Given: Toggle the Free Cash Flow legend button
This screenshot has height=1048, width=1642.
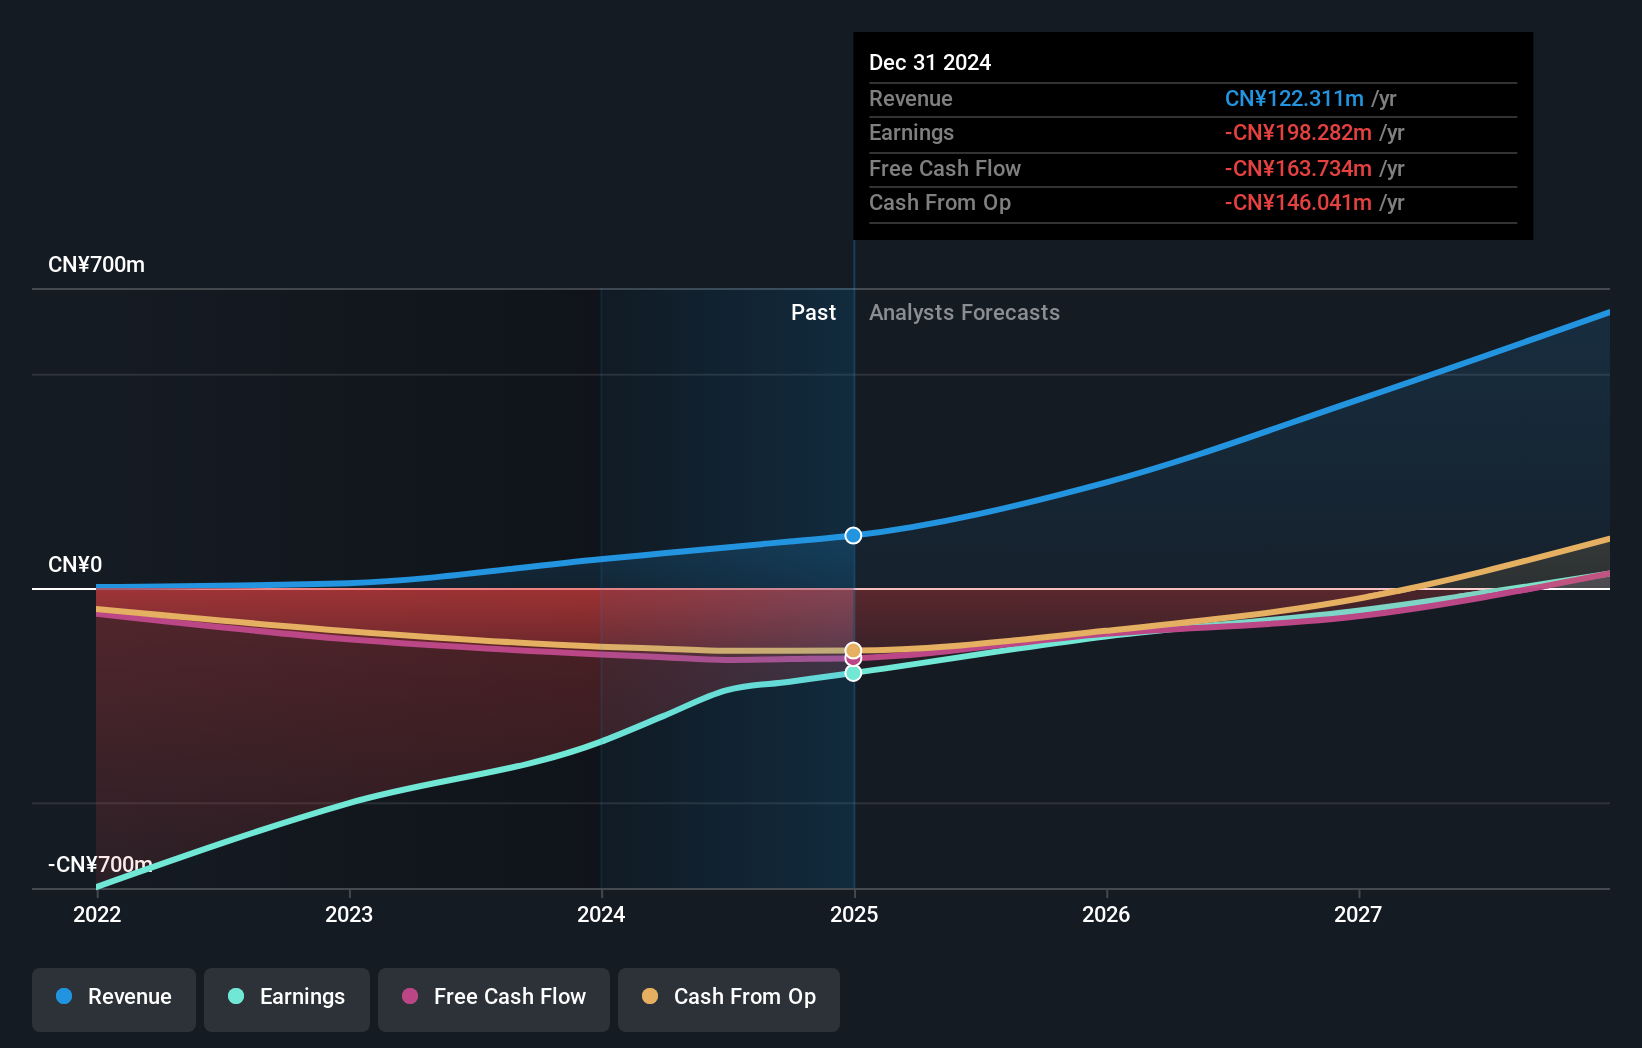Looking at the screenshot, I should coord(494,999).
